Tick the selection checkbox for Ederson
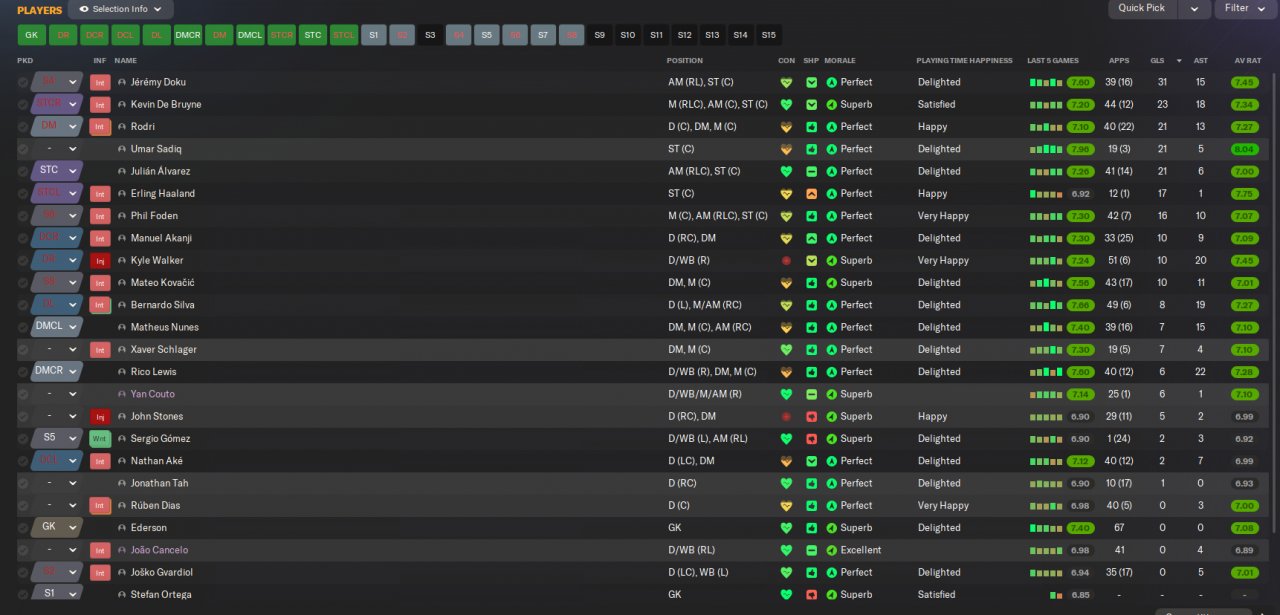 pos(23,528)
